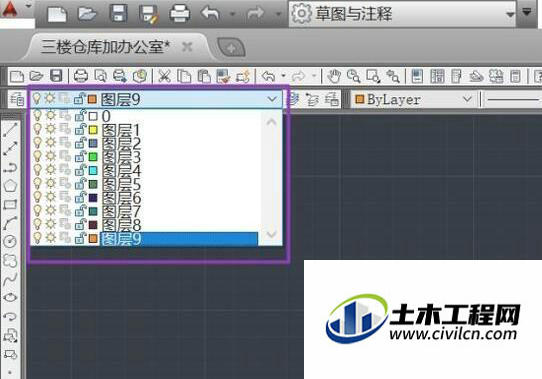Select the Line draw tool

[x=10, y=129]
